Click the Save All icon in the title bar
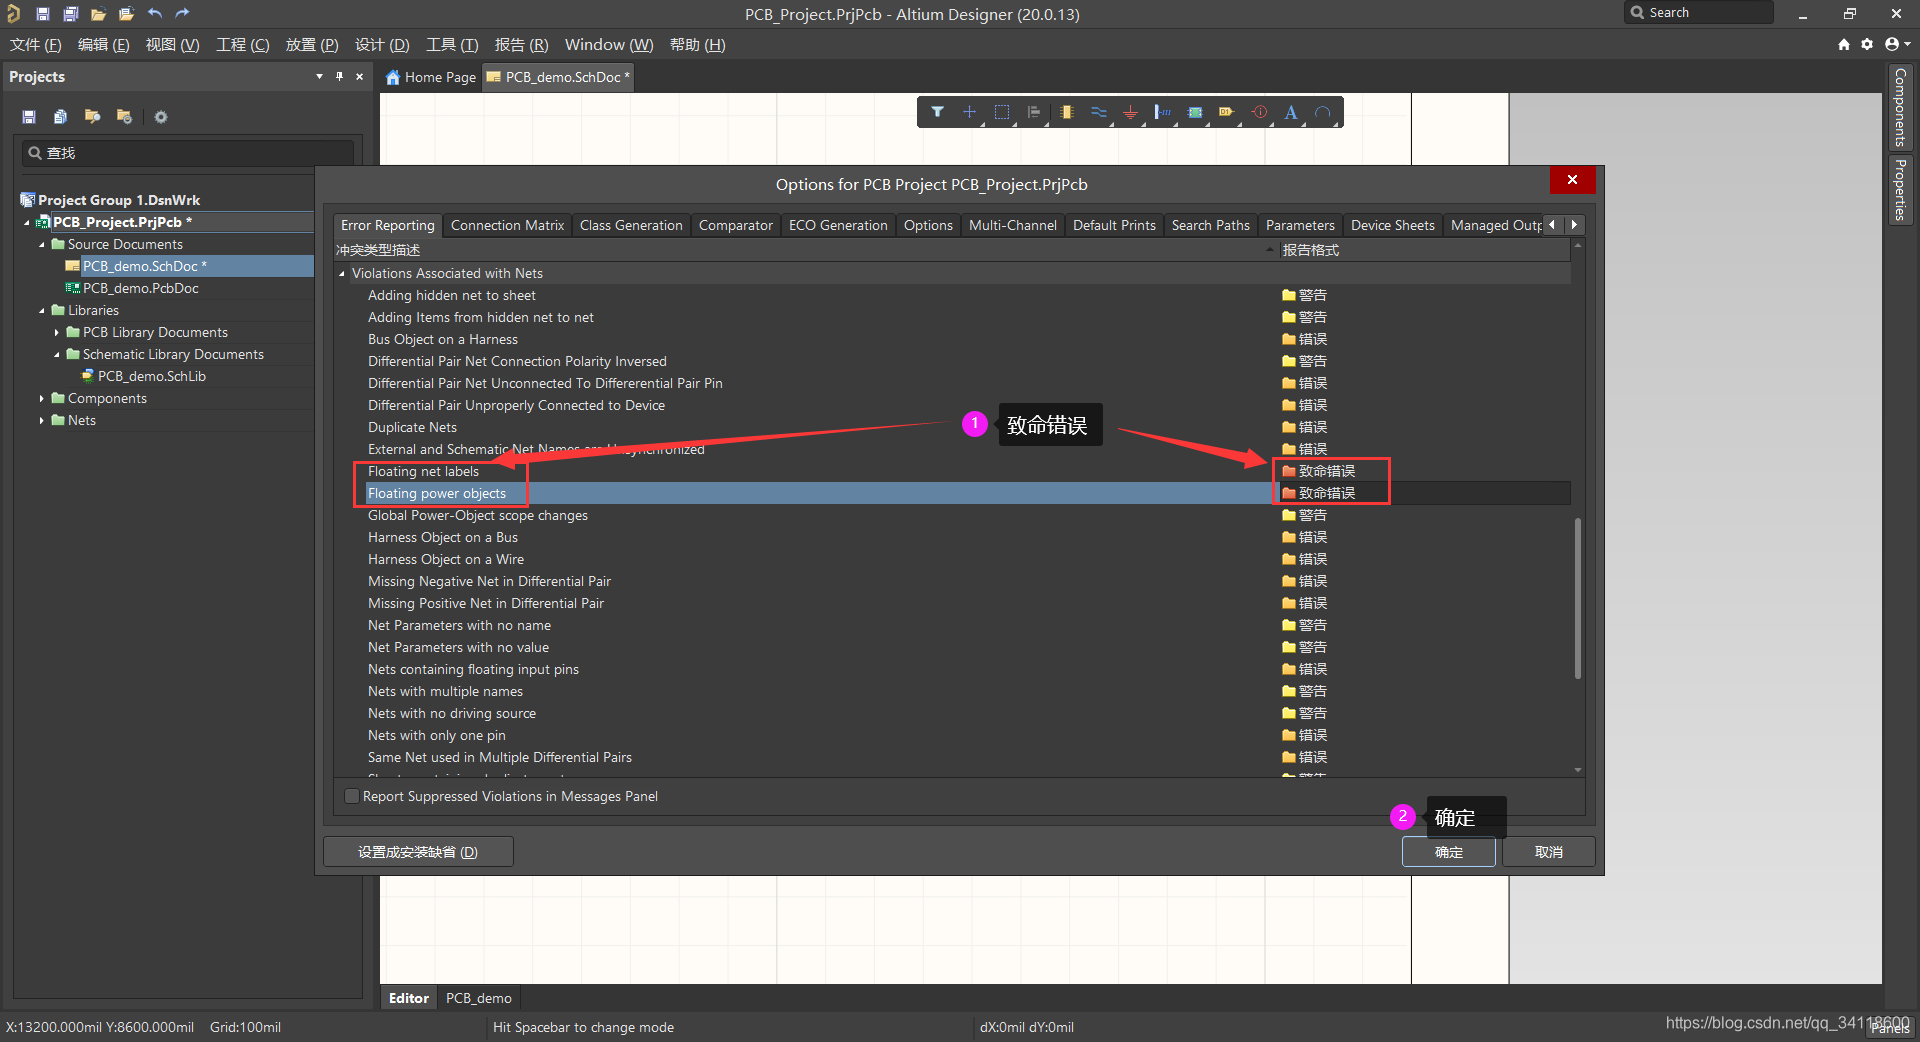1920x1042 pixels. coord(70,14)
